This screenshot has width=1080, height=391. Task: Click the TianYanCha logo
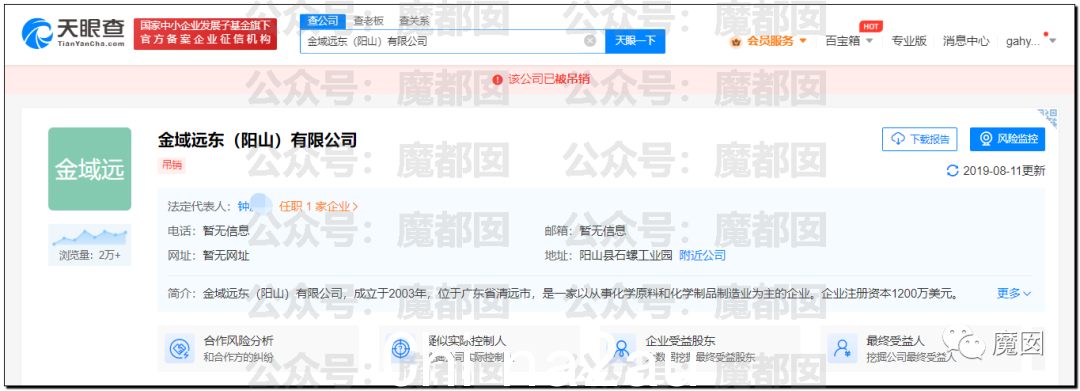pyautogui.click(x=73, y=32)
